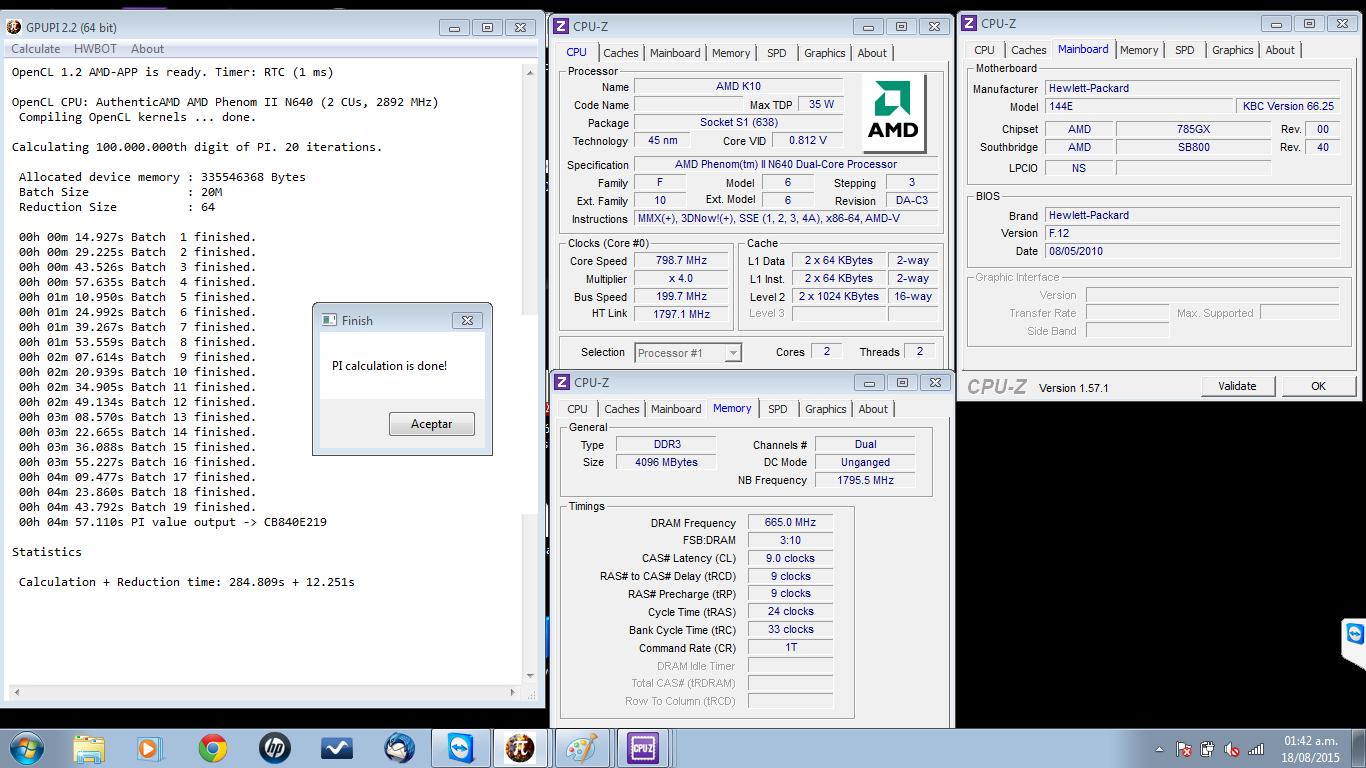Switch to Paint on the taskbar
The width and height of the screenshot is (1366, 768).
point(581,748)
